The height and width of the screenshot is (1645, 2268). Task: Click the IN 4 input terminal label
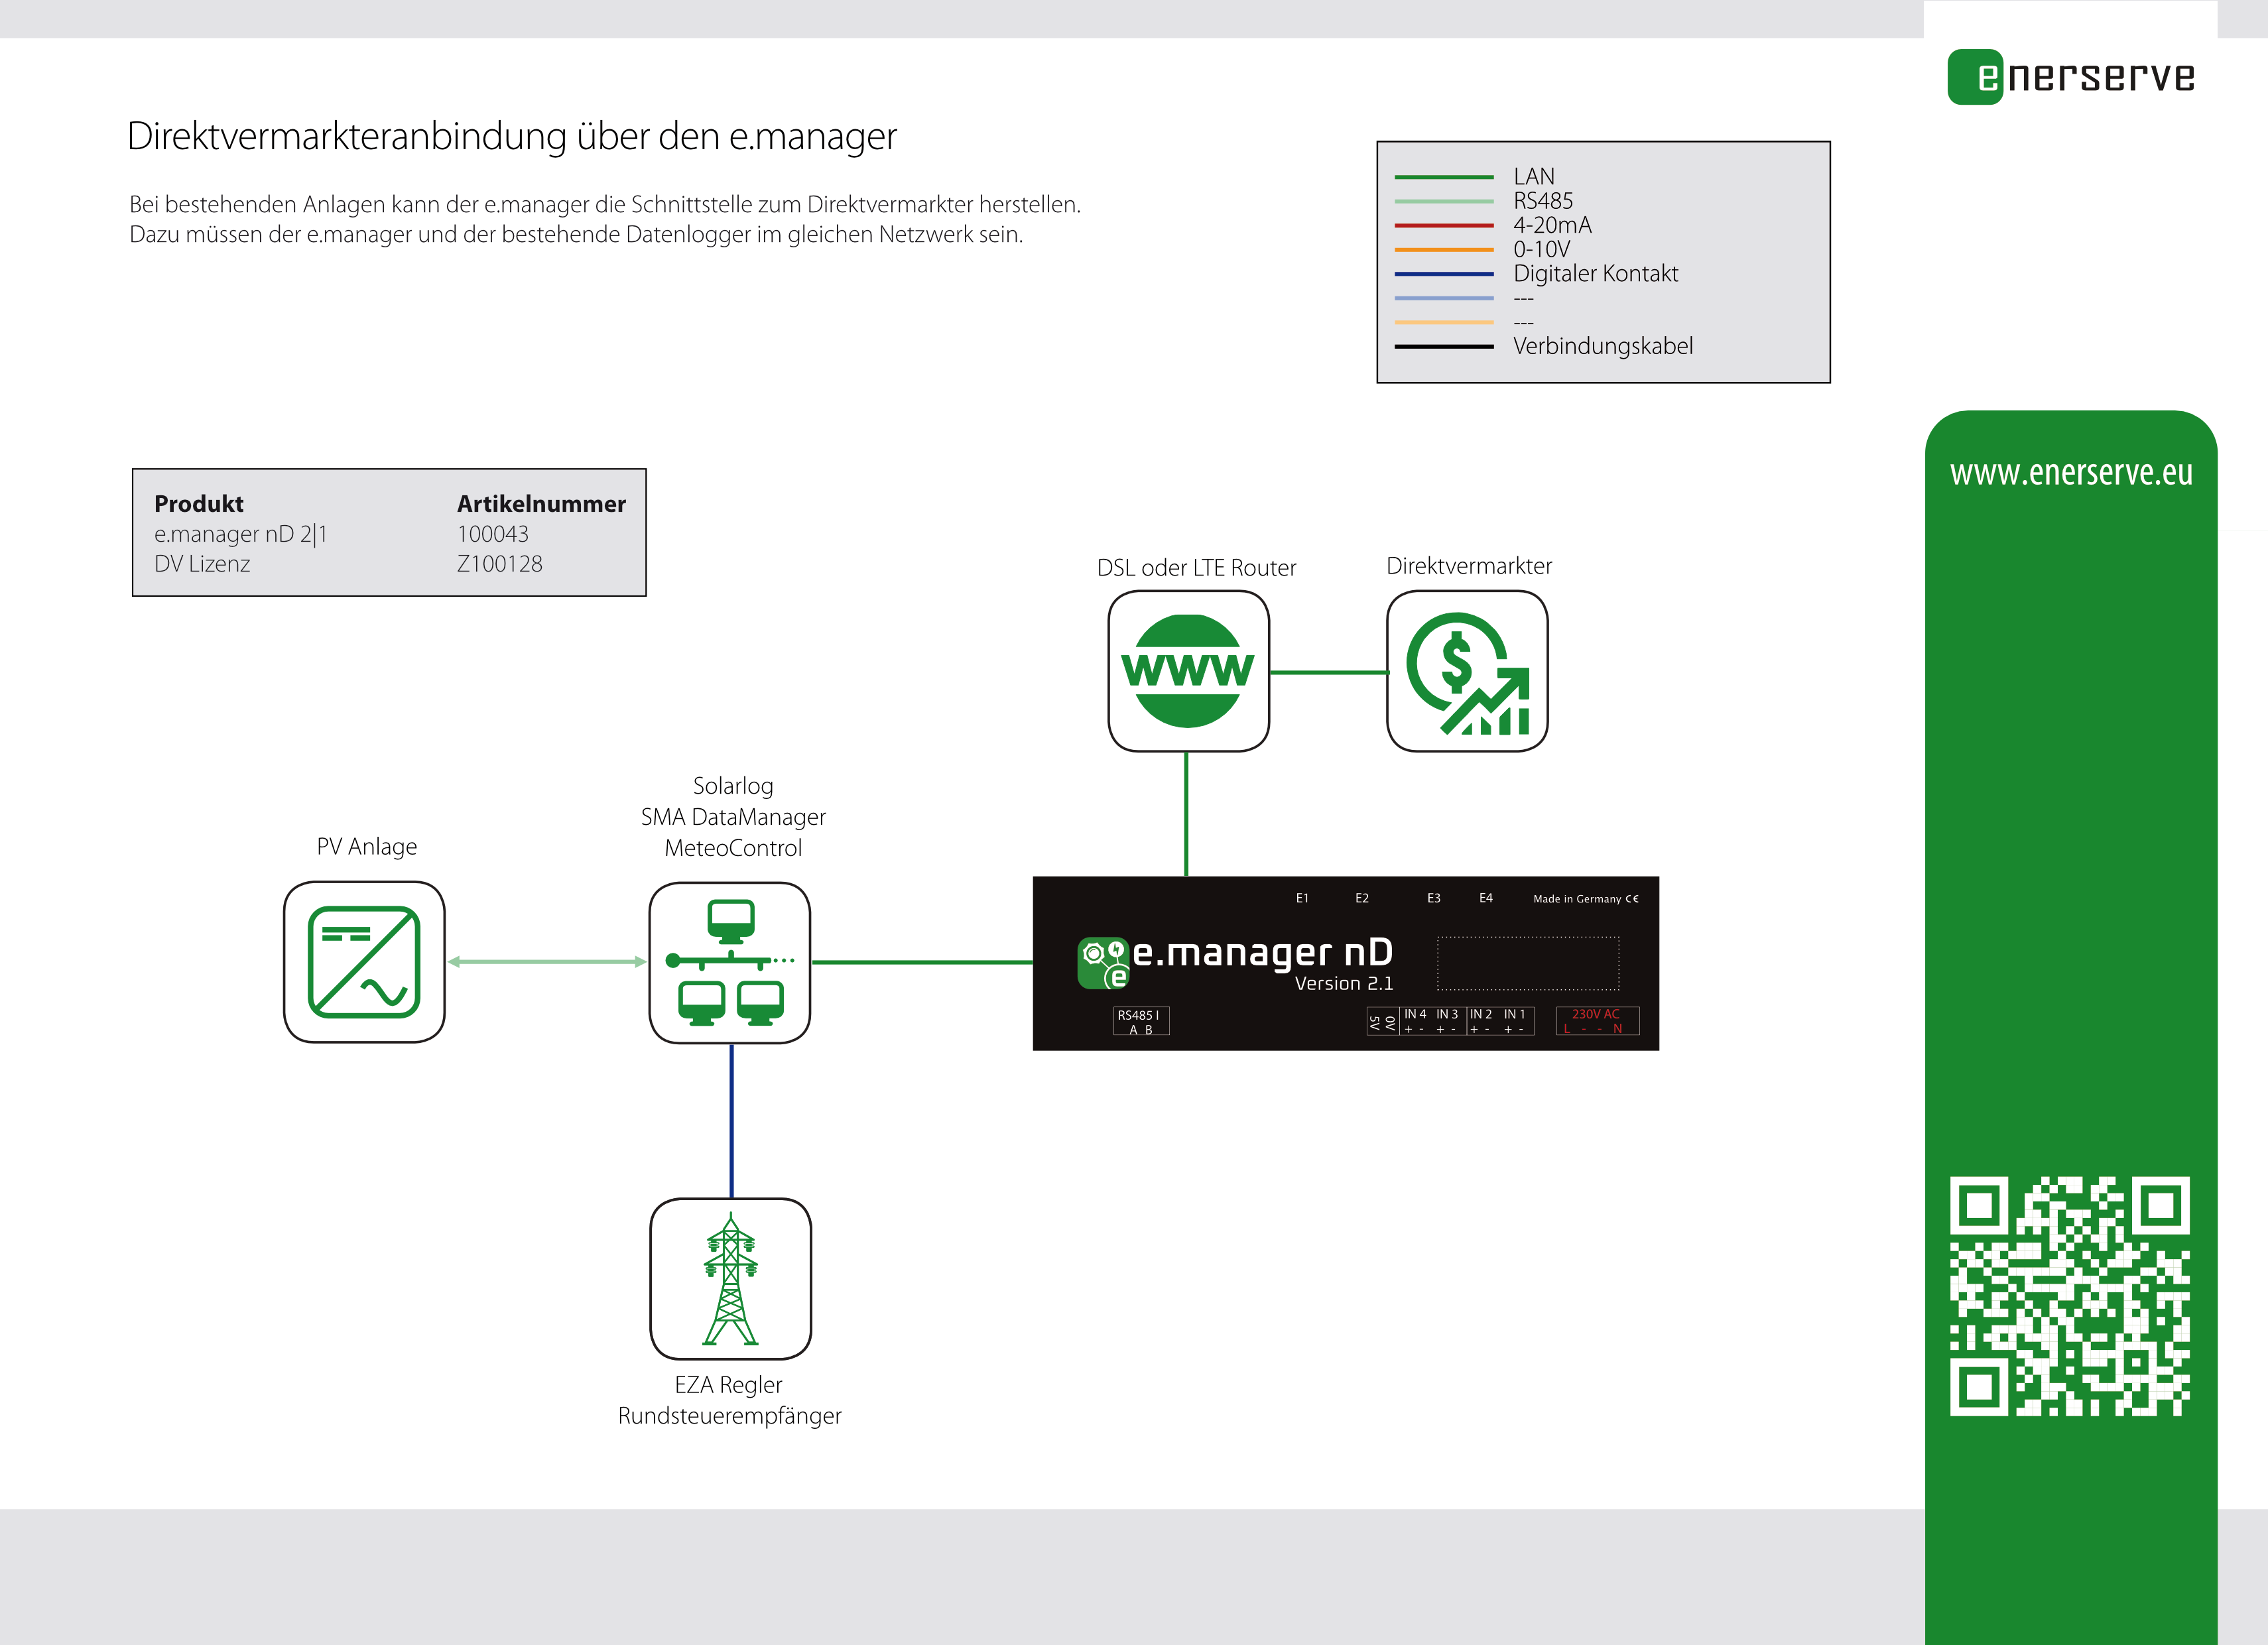pyautogui.click(x=1415, y=1014)
